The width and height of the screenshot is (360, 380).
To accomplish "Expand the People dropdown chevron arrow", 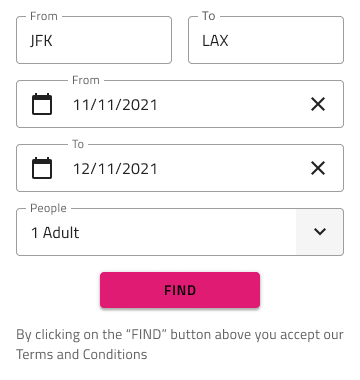I will [x=320, y=232].
